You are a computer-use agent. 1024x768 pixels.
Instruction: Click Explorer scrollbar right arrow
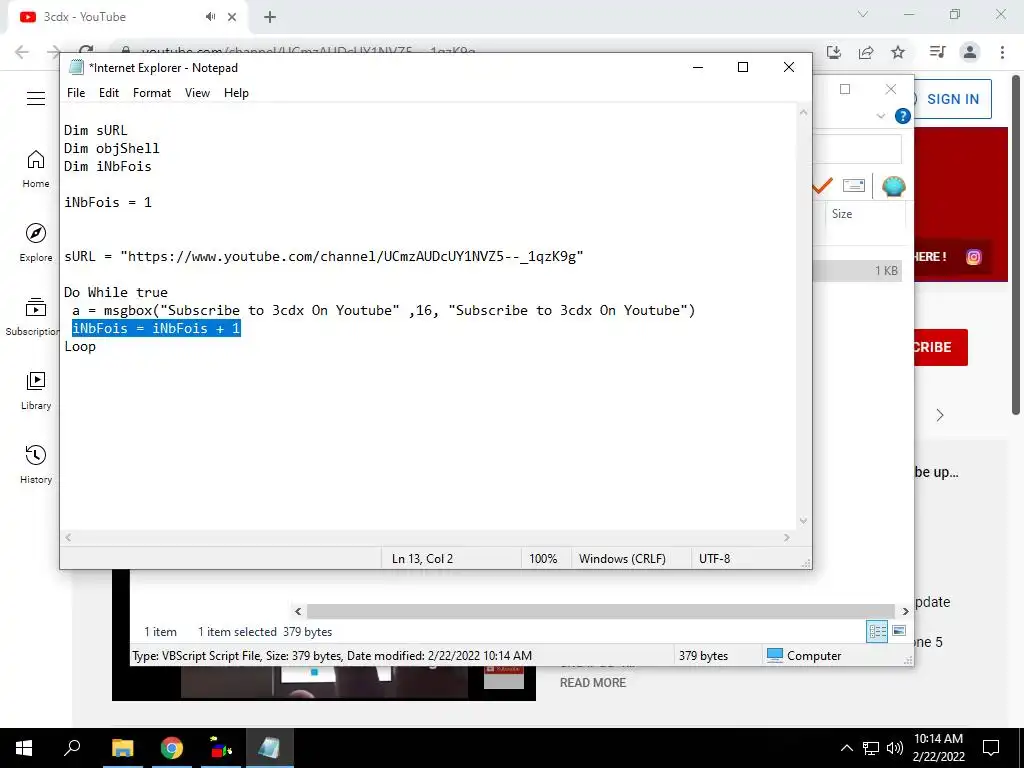[x=905, y=611]
